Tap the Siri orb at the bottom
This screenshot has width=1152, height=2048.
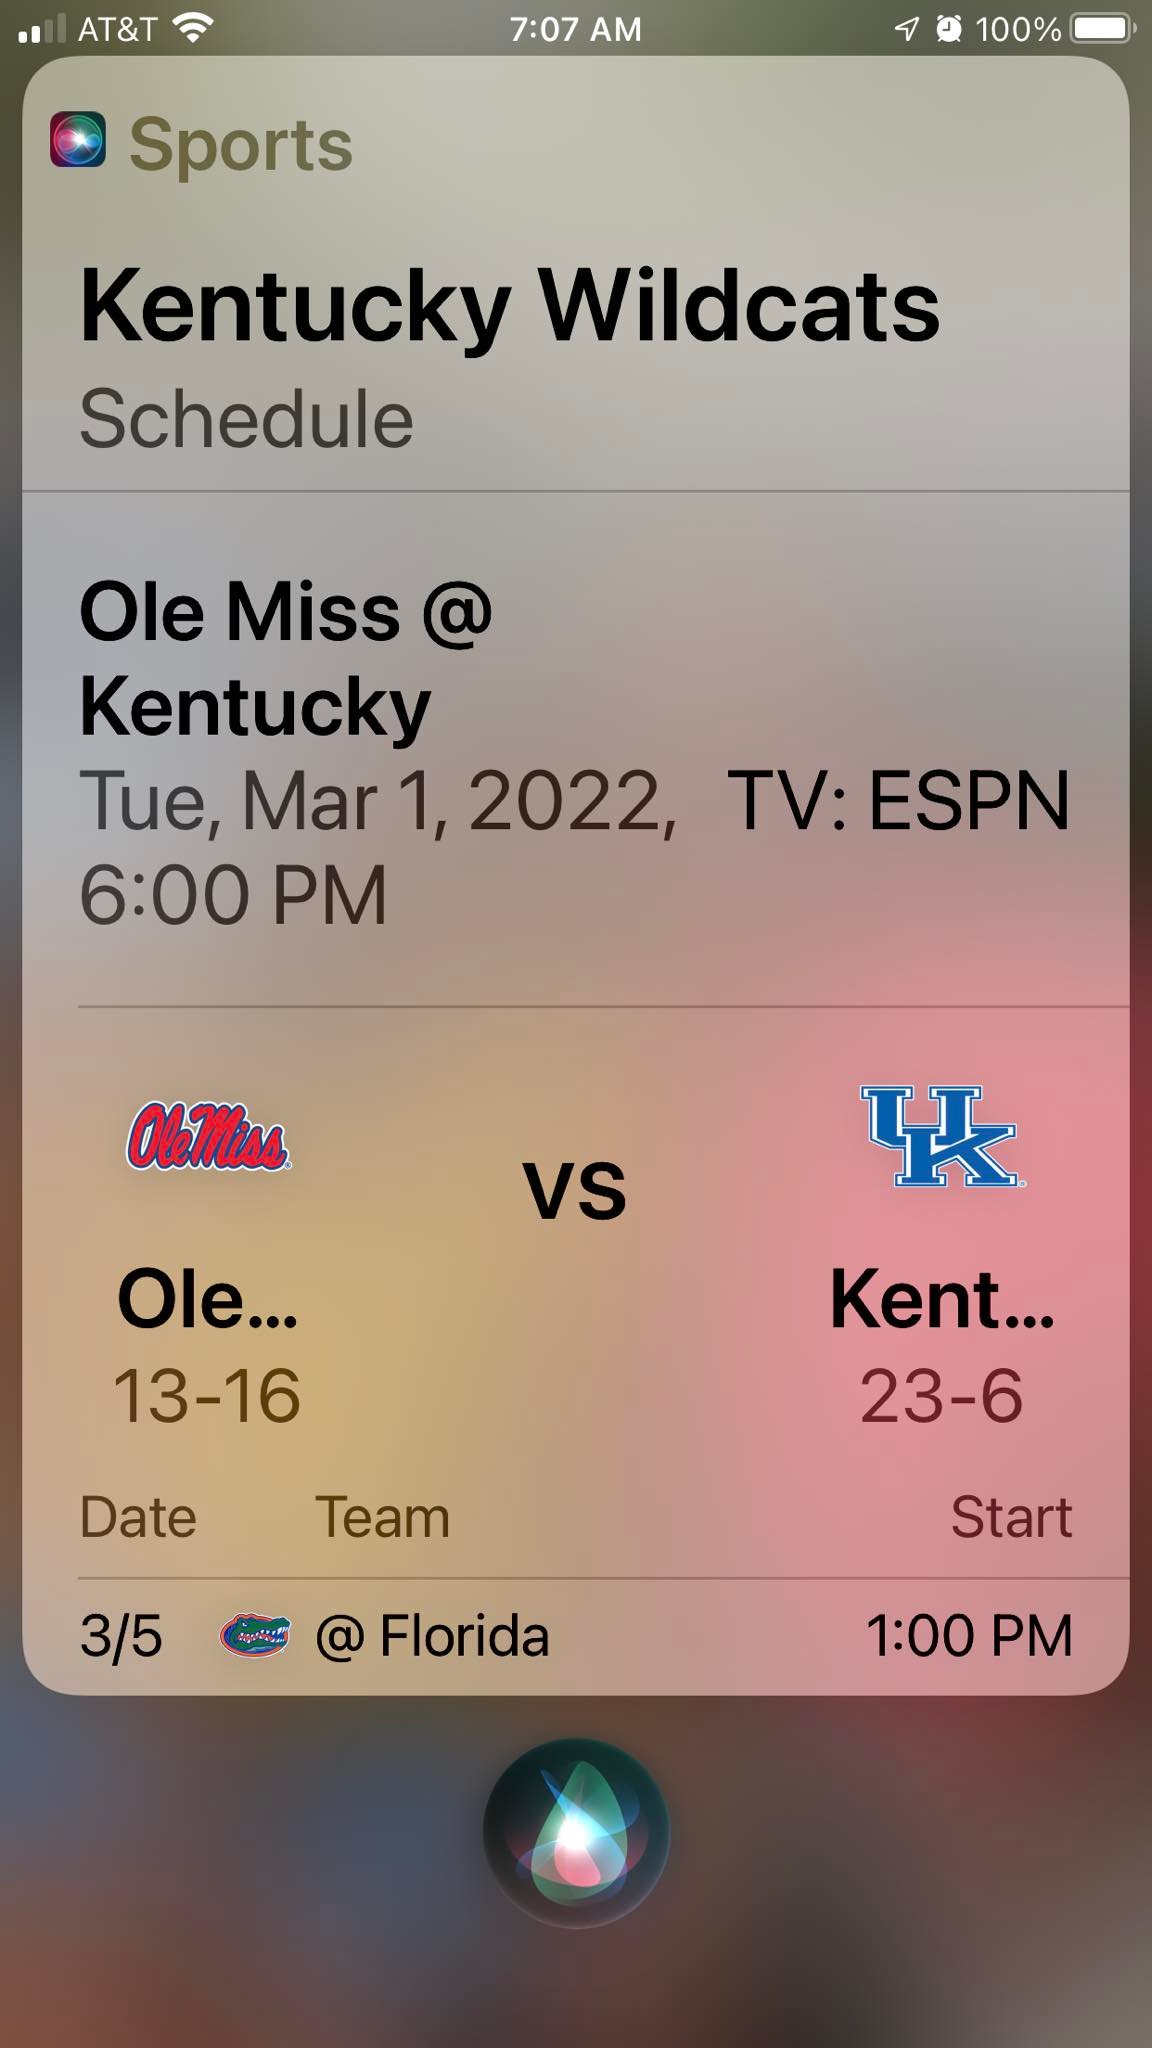576,1832
